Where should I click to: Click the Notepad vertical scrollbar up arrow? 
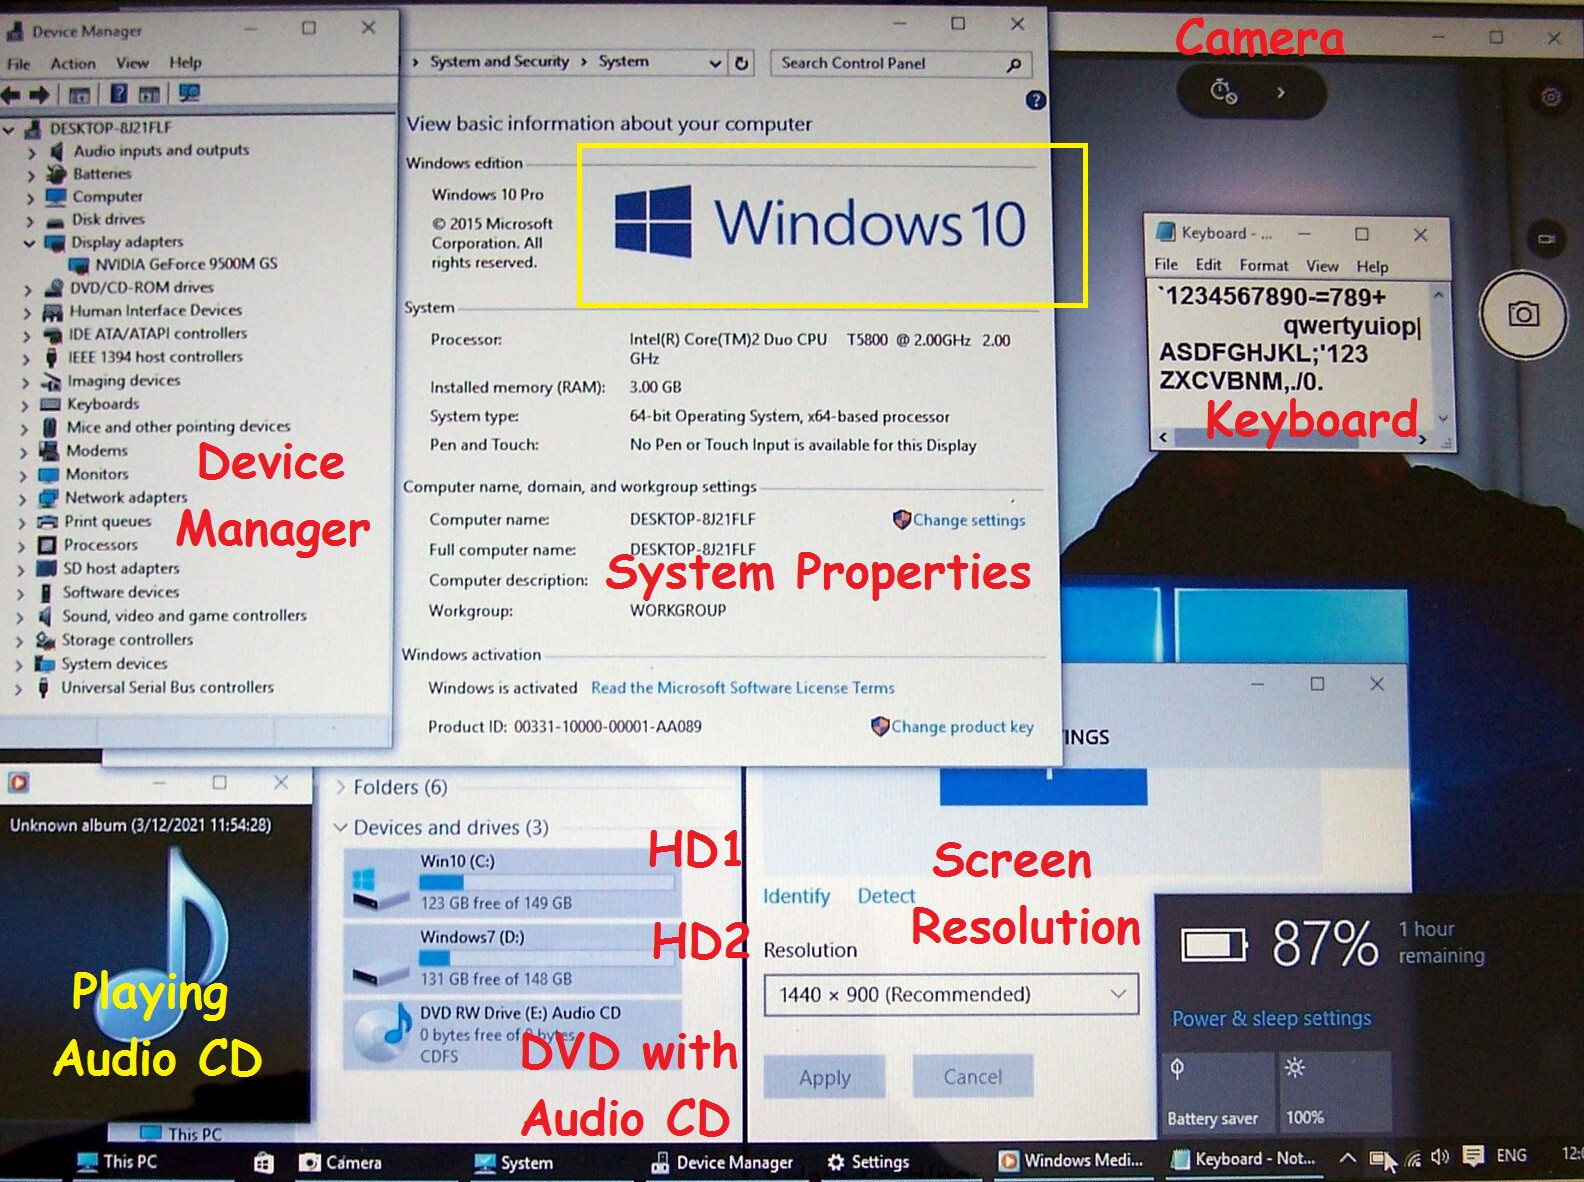(1438, 296)
